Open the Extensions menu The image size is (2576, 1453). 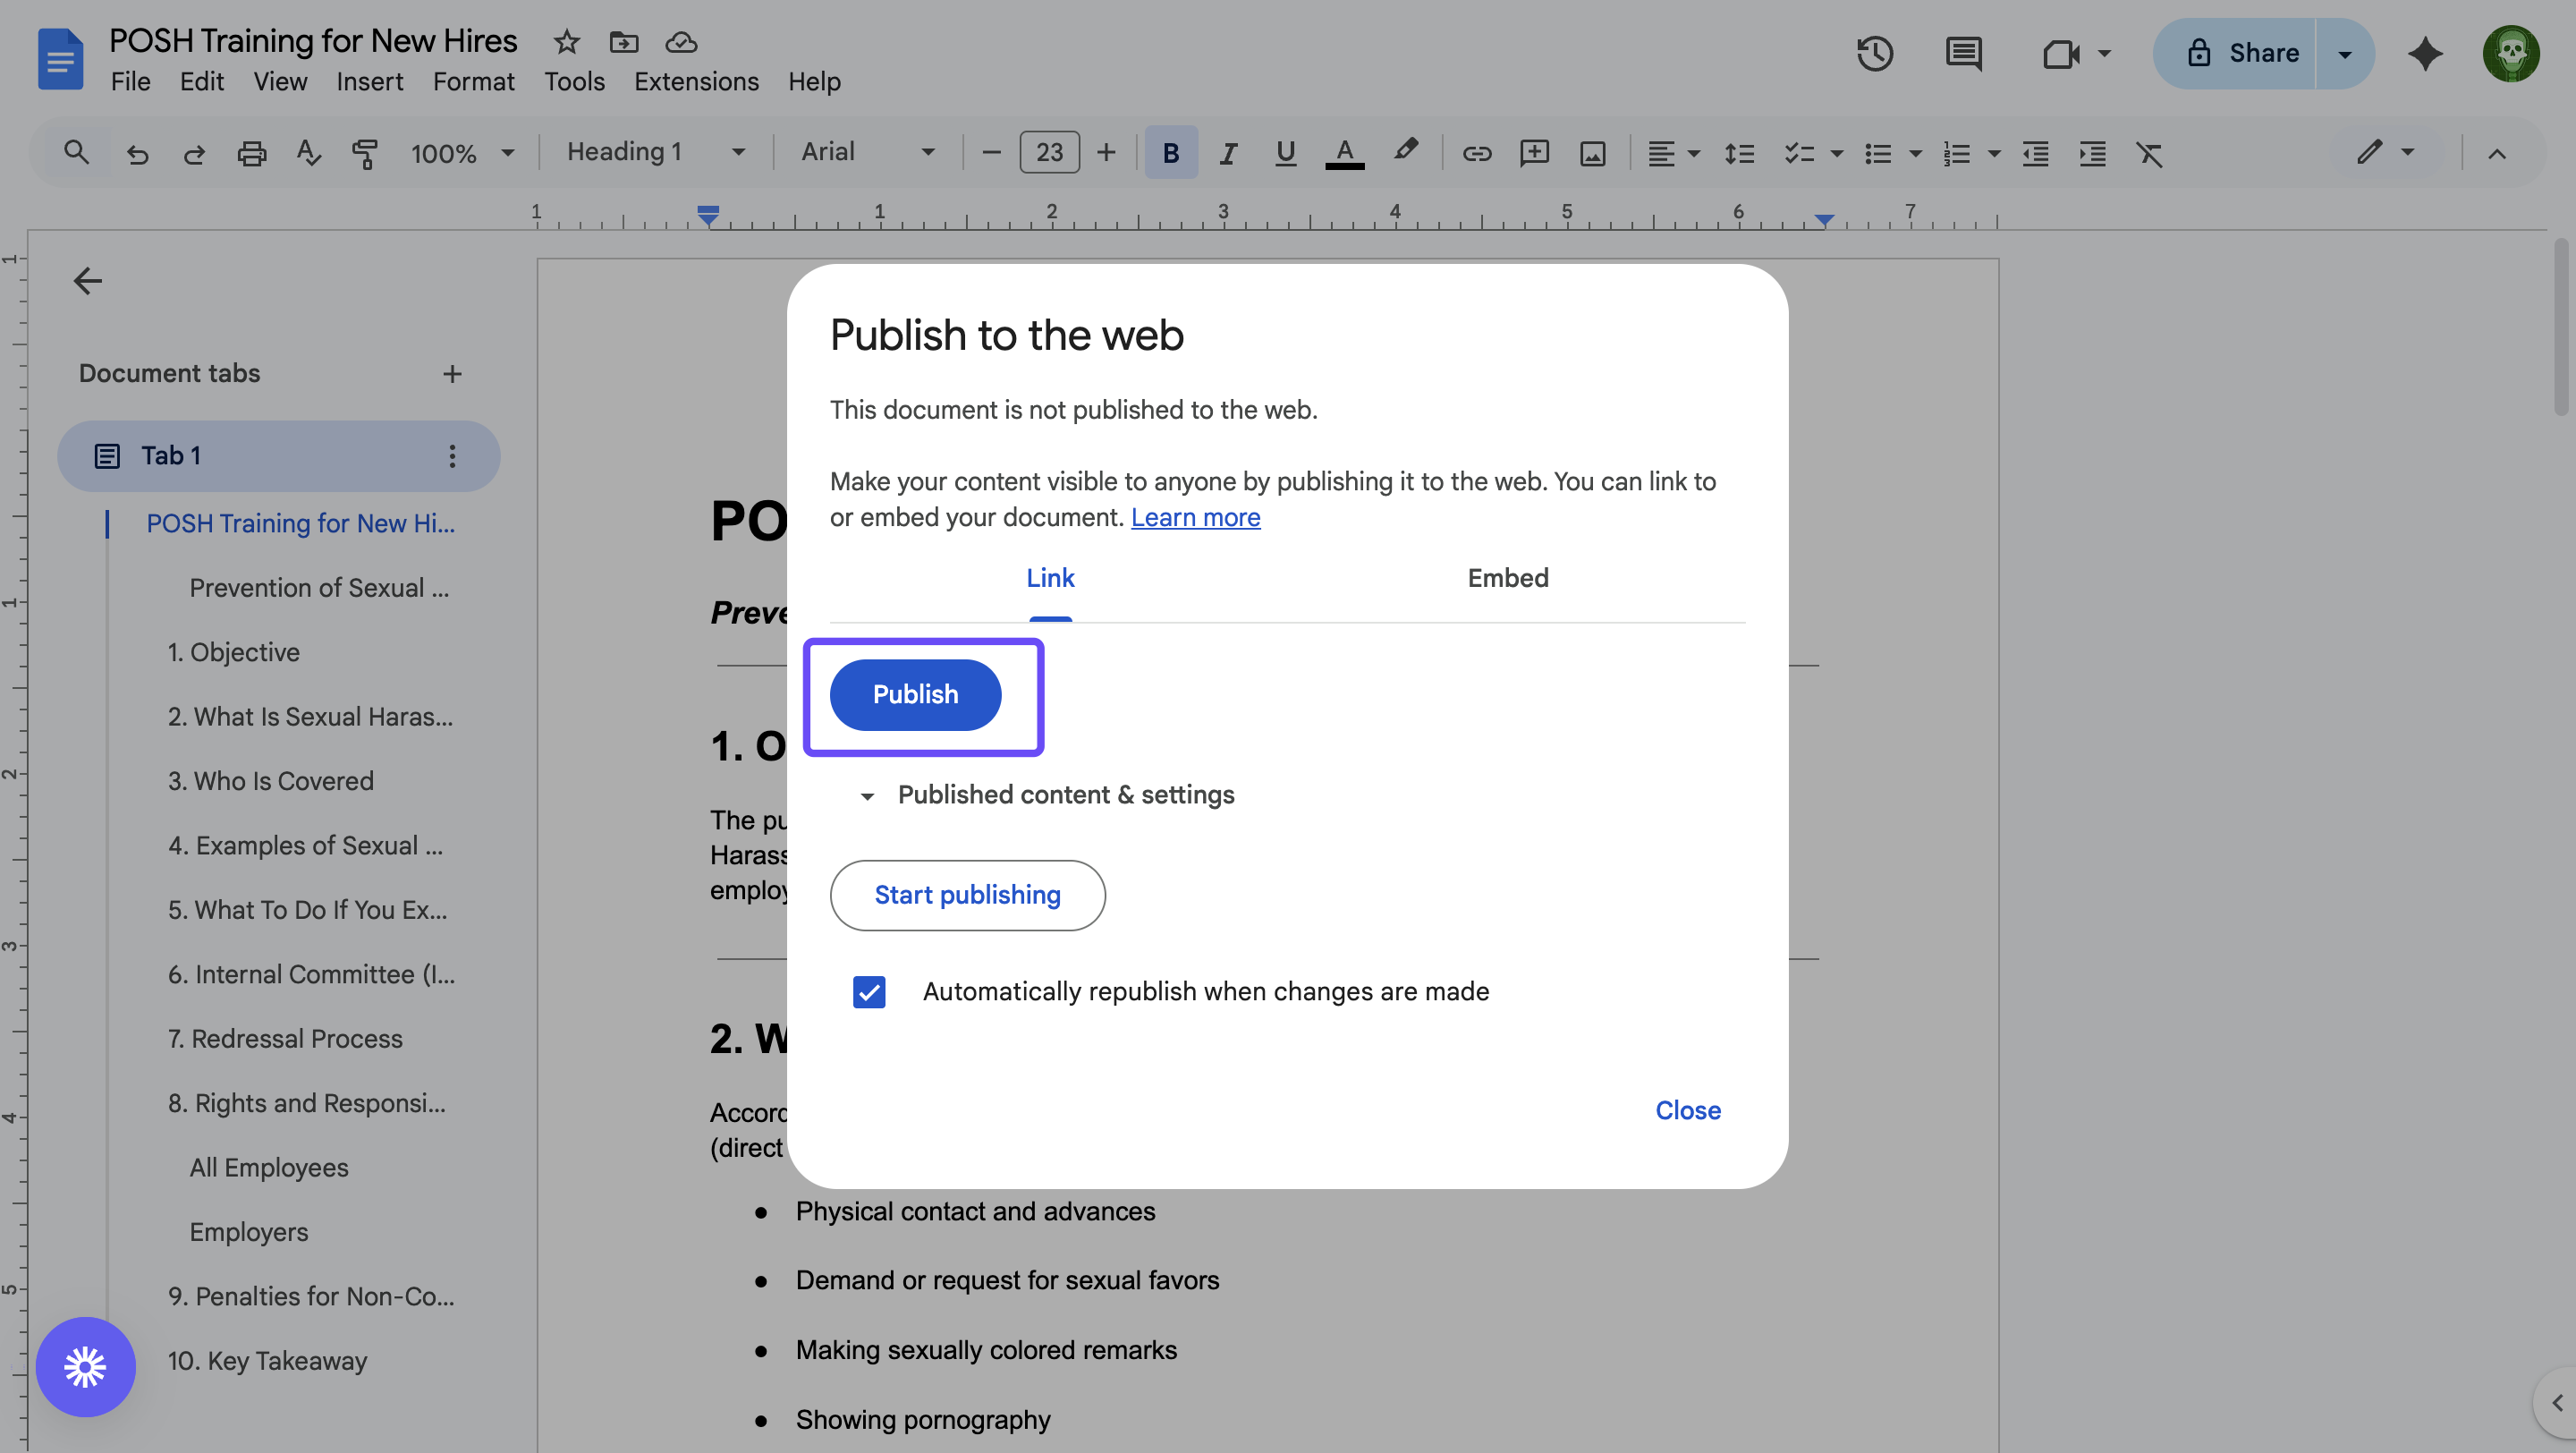(x=696, y=82)
